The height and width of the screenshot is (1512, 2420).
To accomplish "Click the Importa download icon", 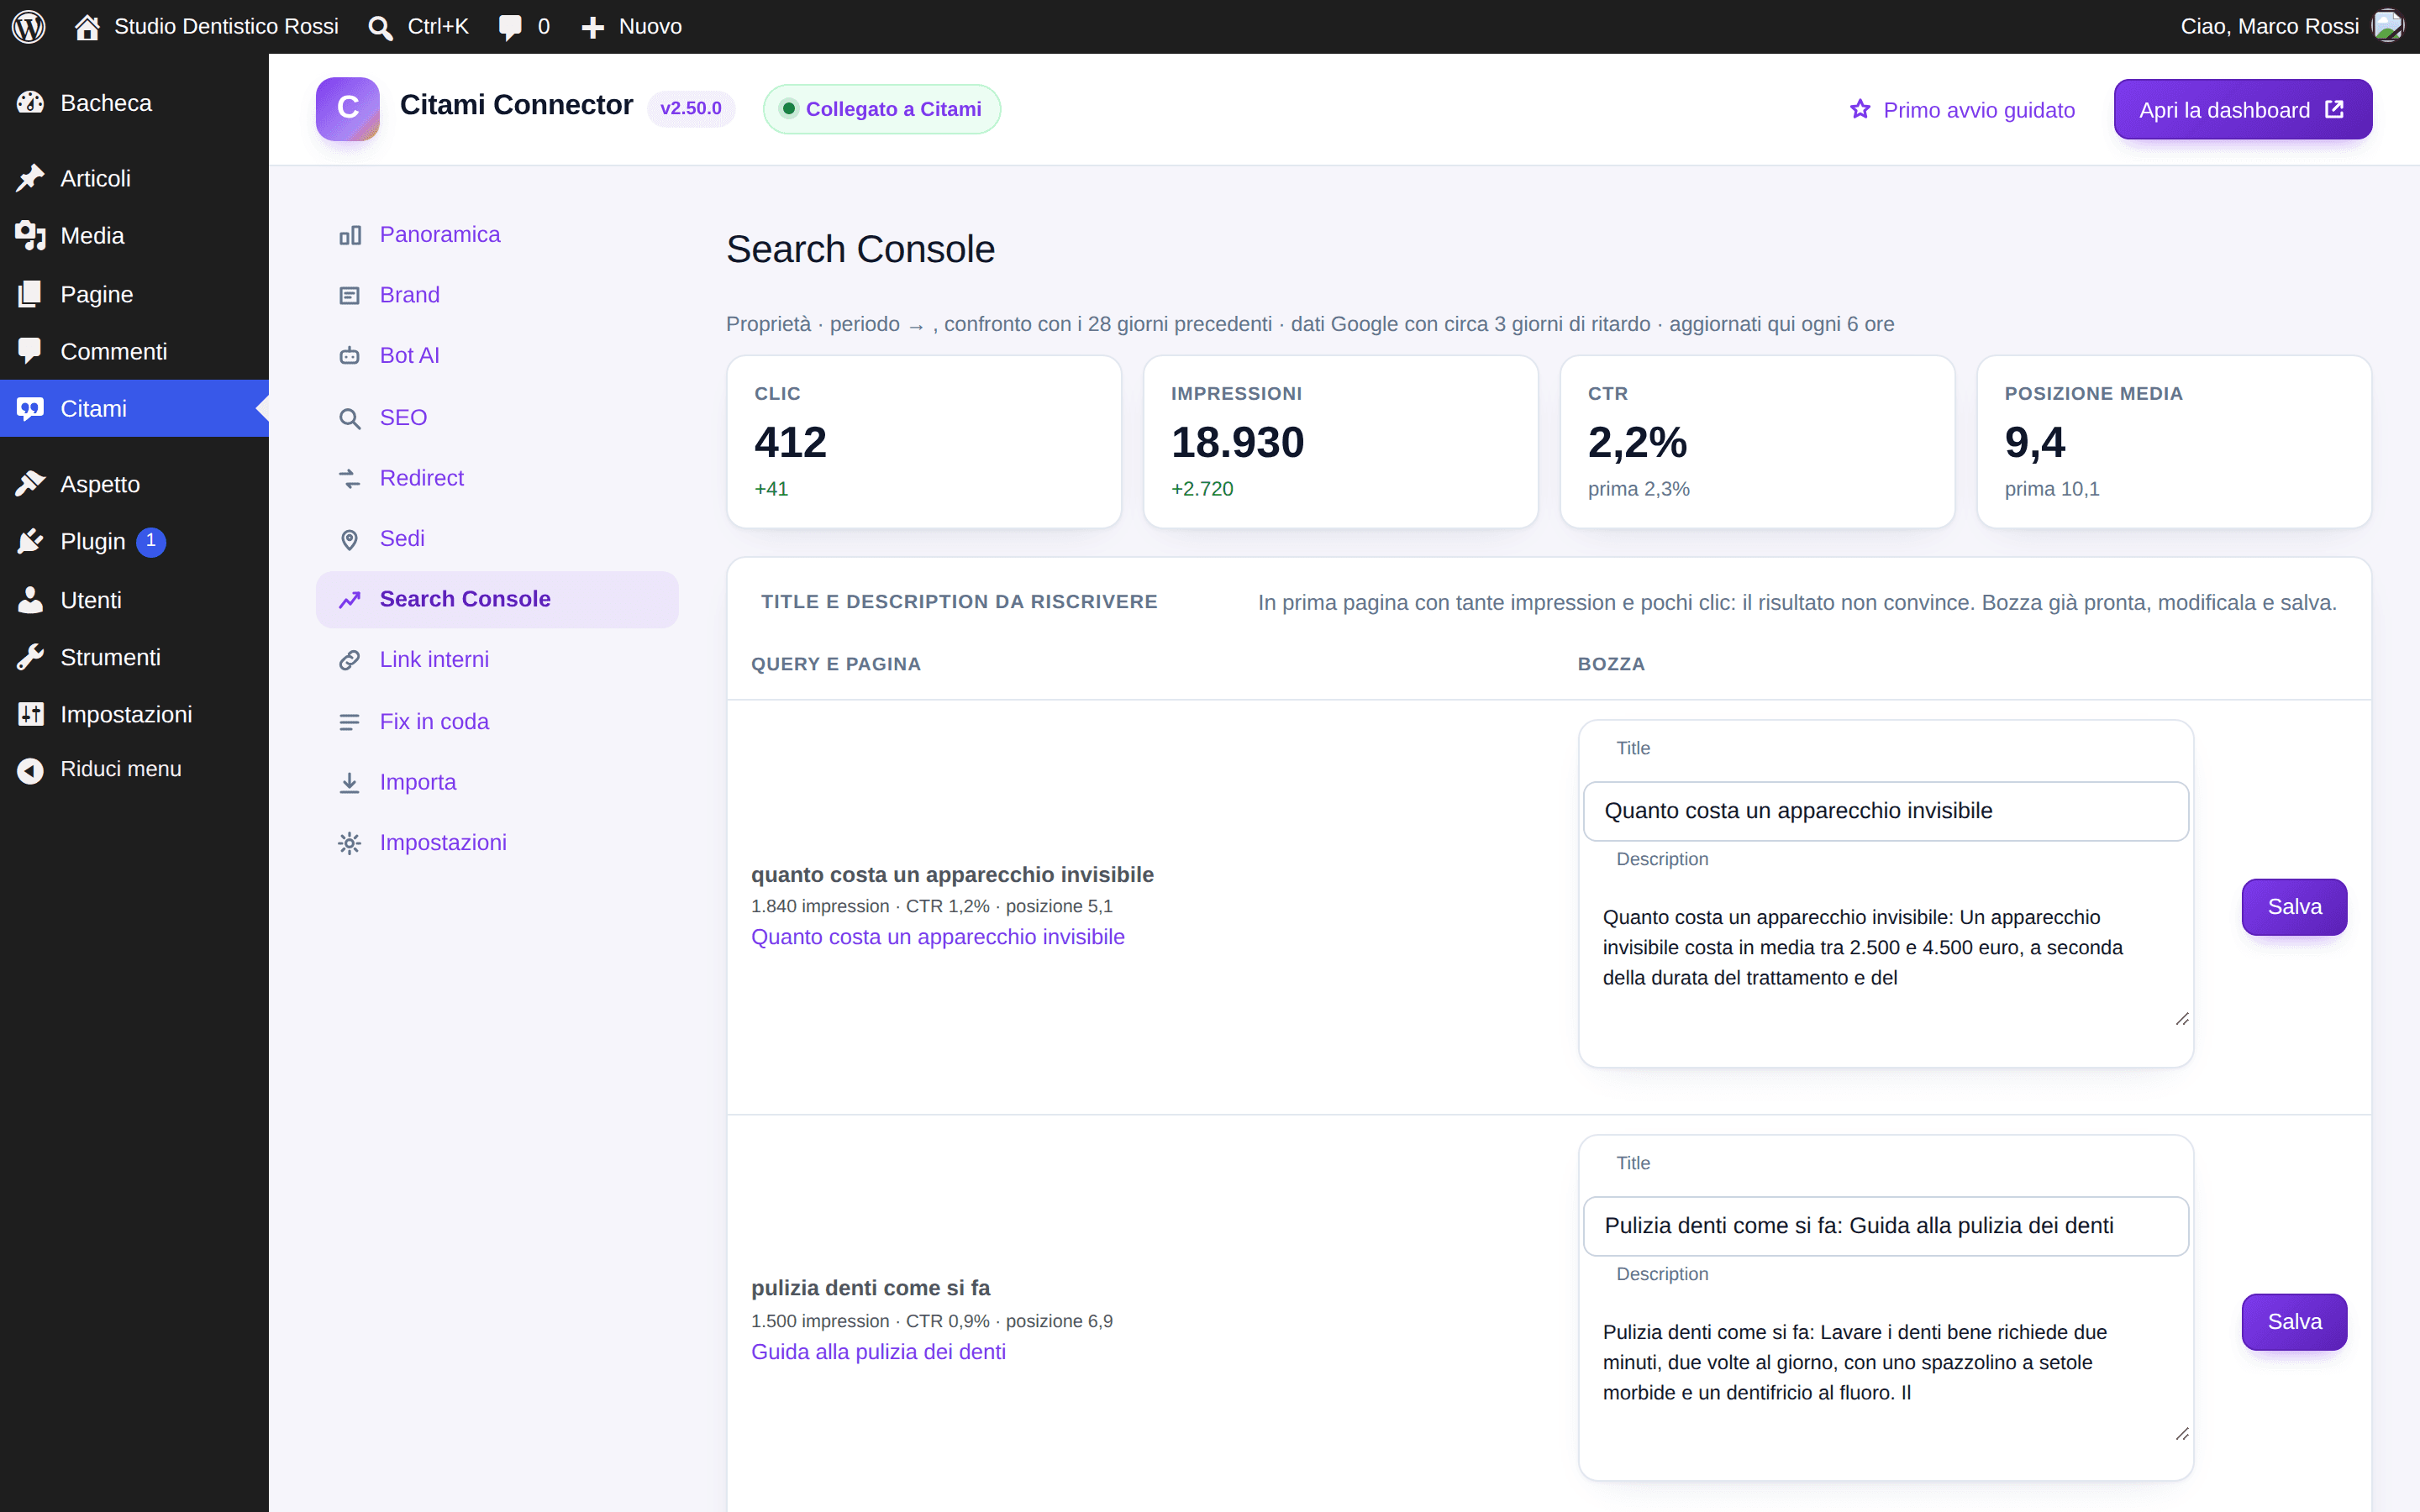I will click(349, 783).
